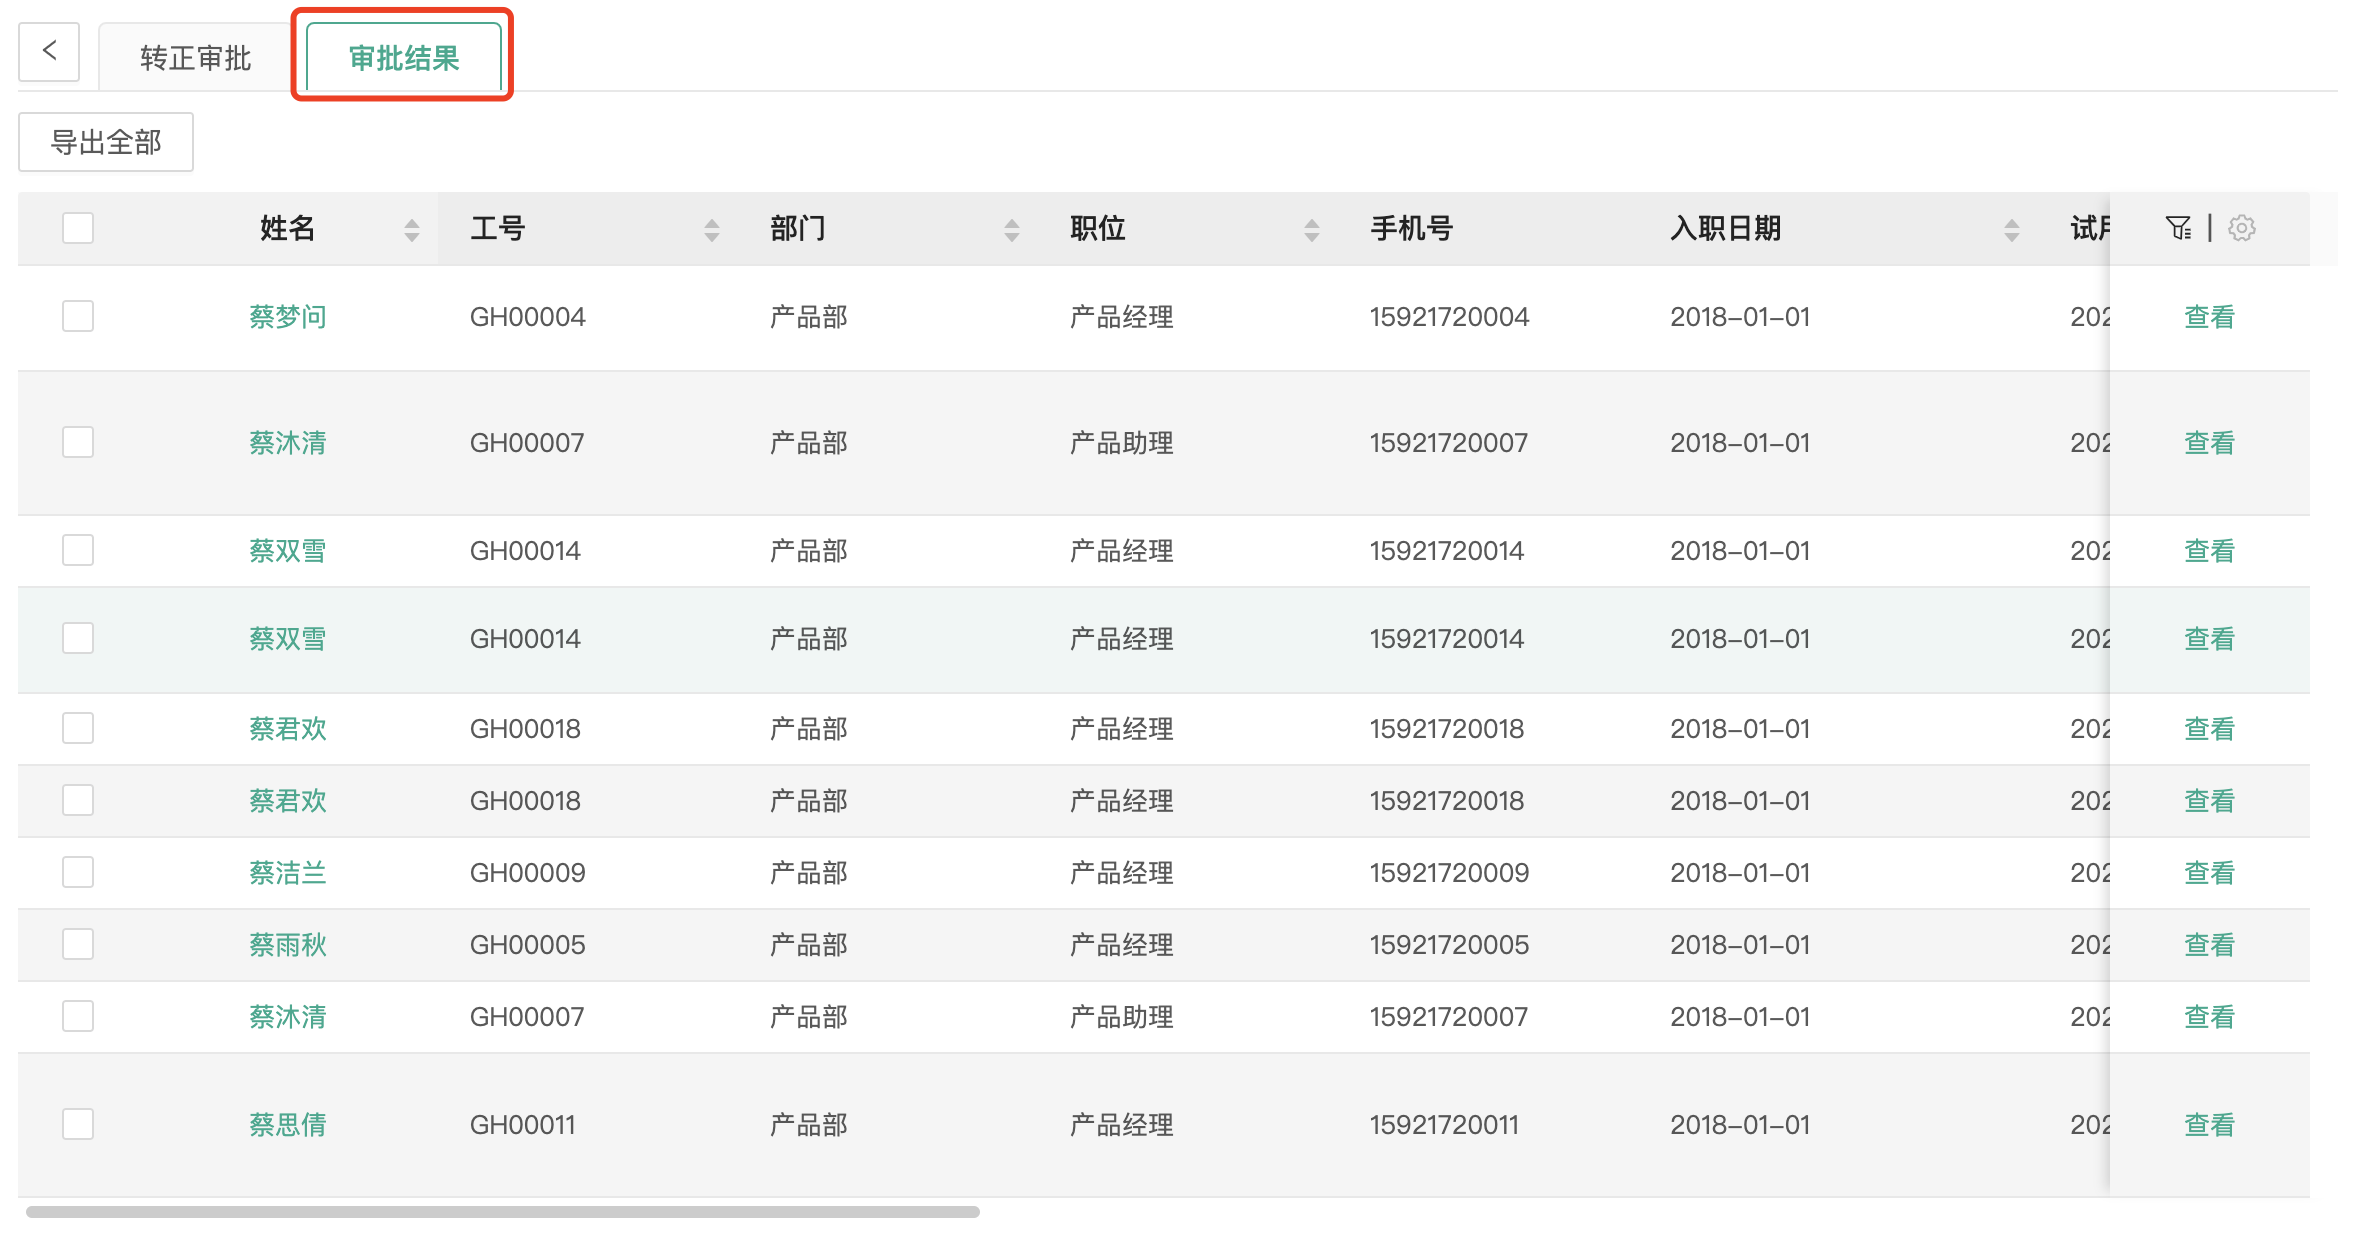Toggle the select-all header checkbox
The height and width of the screenshot is (1242, 2374).
pos(78,228)
